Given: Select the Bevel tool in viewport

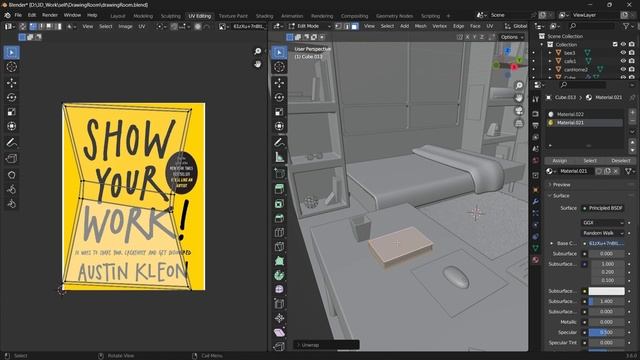Looking at the screenshot, I should (x=279, y=218).
